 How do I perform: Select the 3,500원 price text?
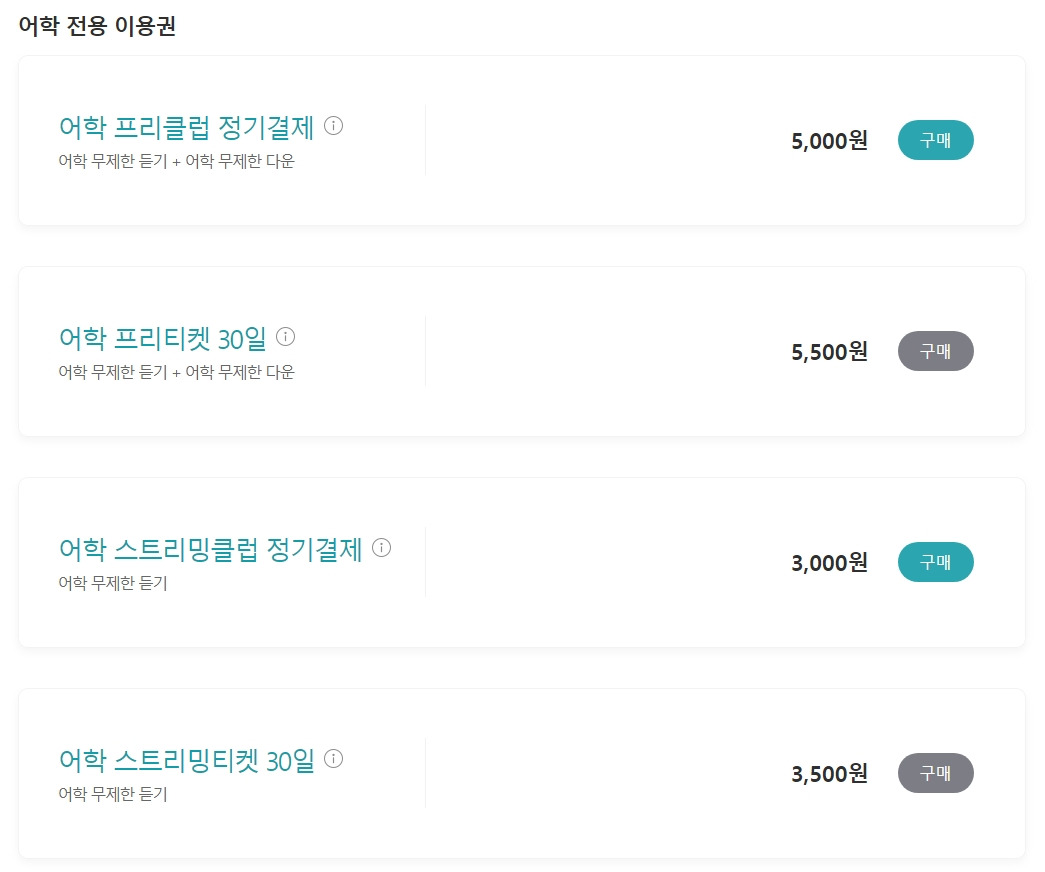829,774
